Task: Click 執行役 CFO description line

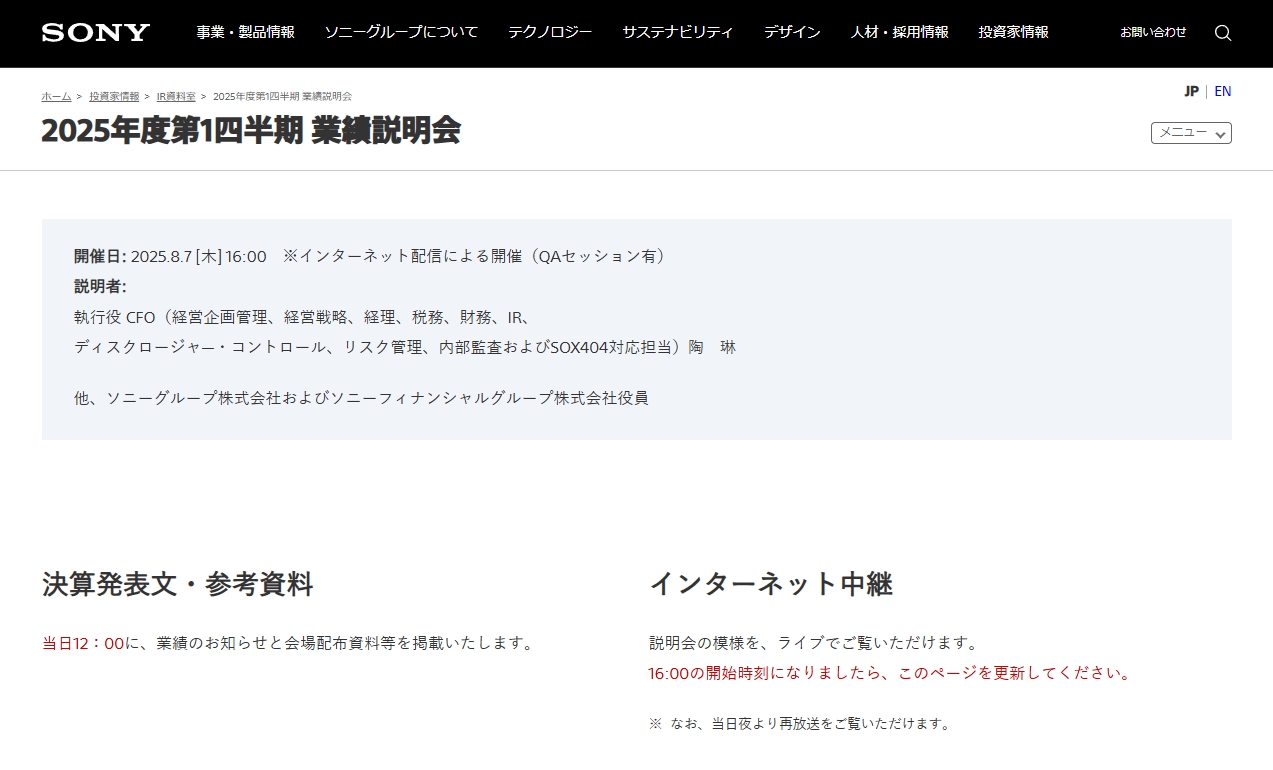Action: [302, 317]
